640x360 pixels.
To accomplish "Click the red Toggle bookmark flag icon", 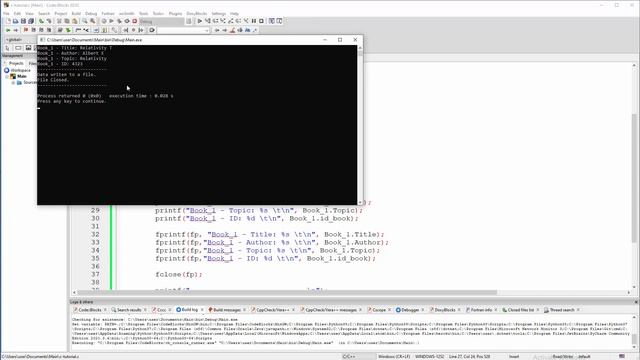I will tap(26, 30).
